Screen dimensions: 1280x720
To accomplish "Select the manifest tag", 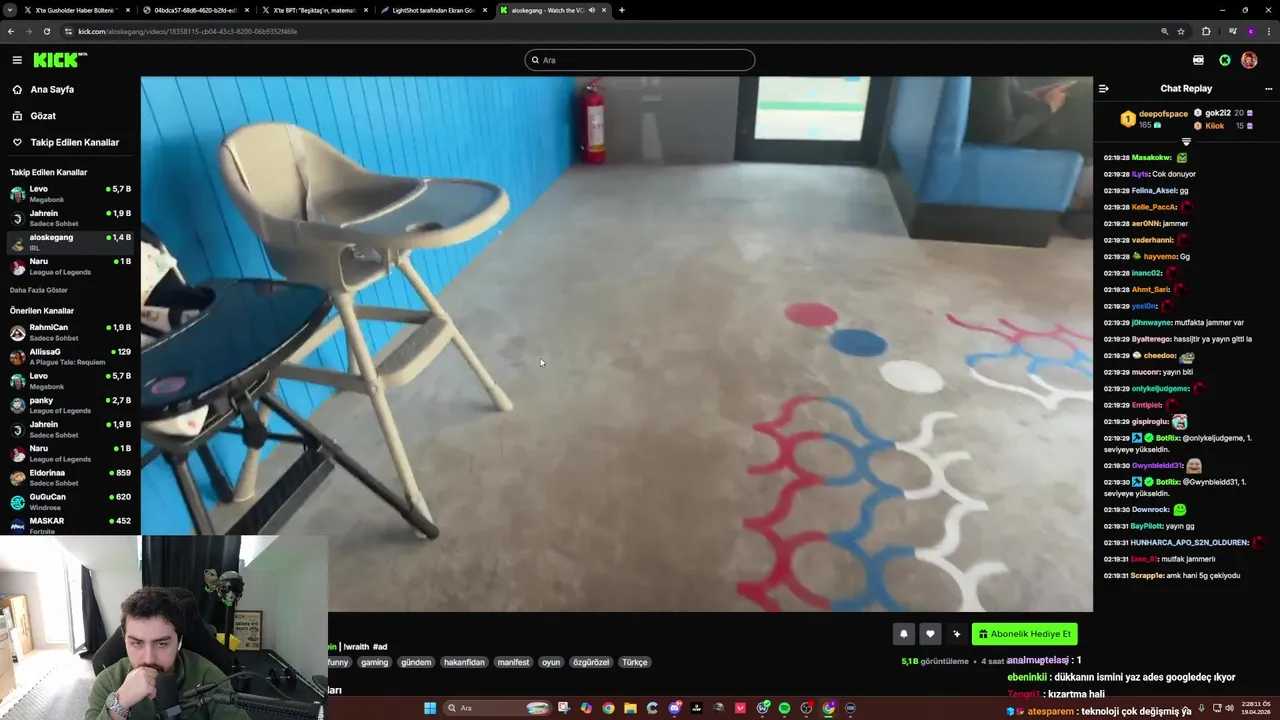I will pyautogui.click(x=513, y=662).
